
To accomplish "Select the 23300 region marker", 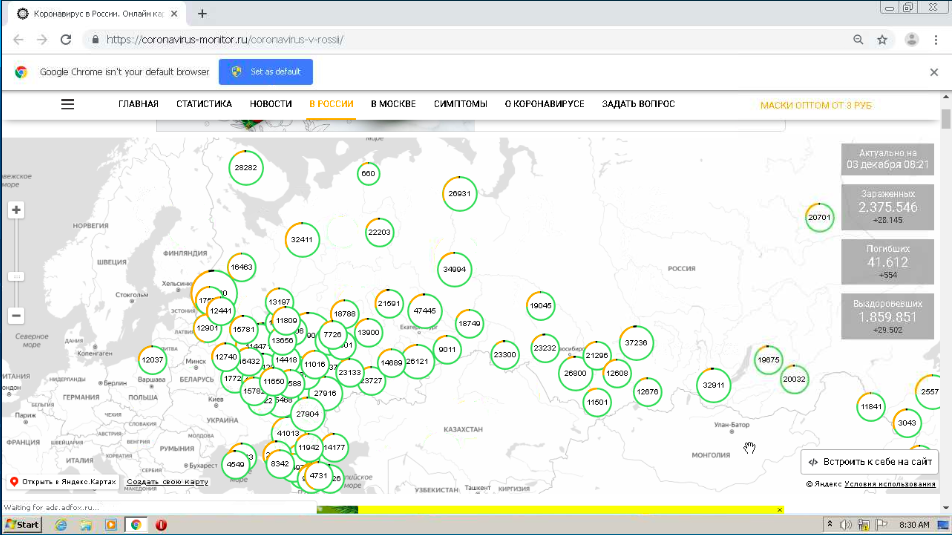I will (x=505, y=355).
